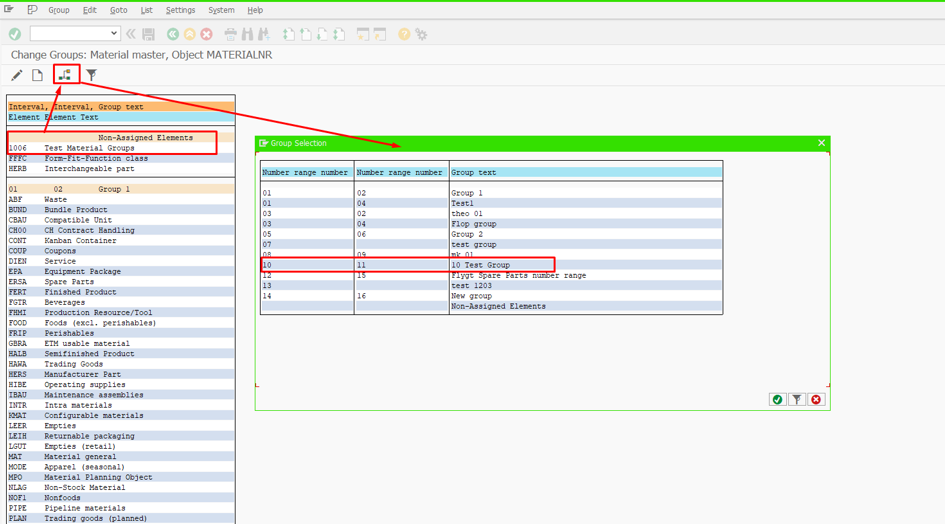Screen dimensions: 945x529
Task: Click the funnel Filter icon in application toolbar
Action: [92, 75]
